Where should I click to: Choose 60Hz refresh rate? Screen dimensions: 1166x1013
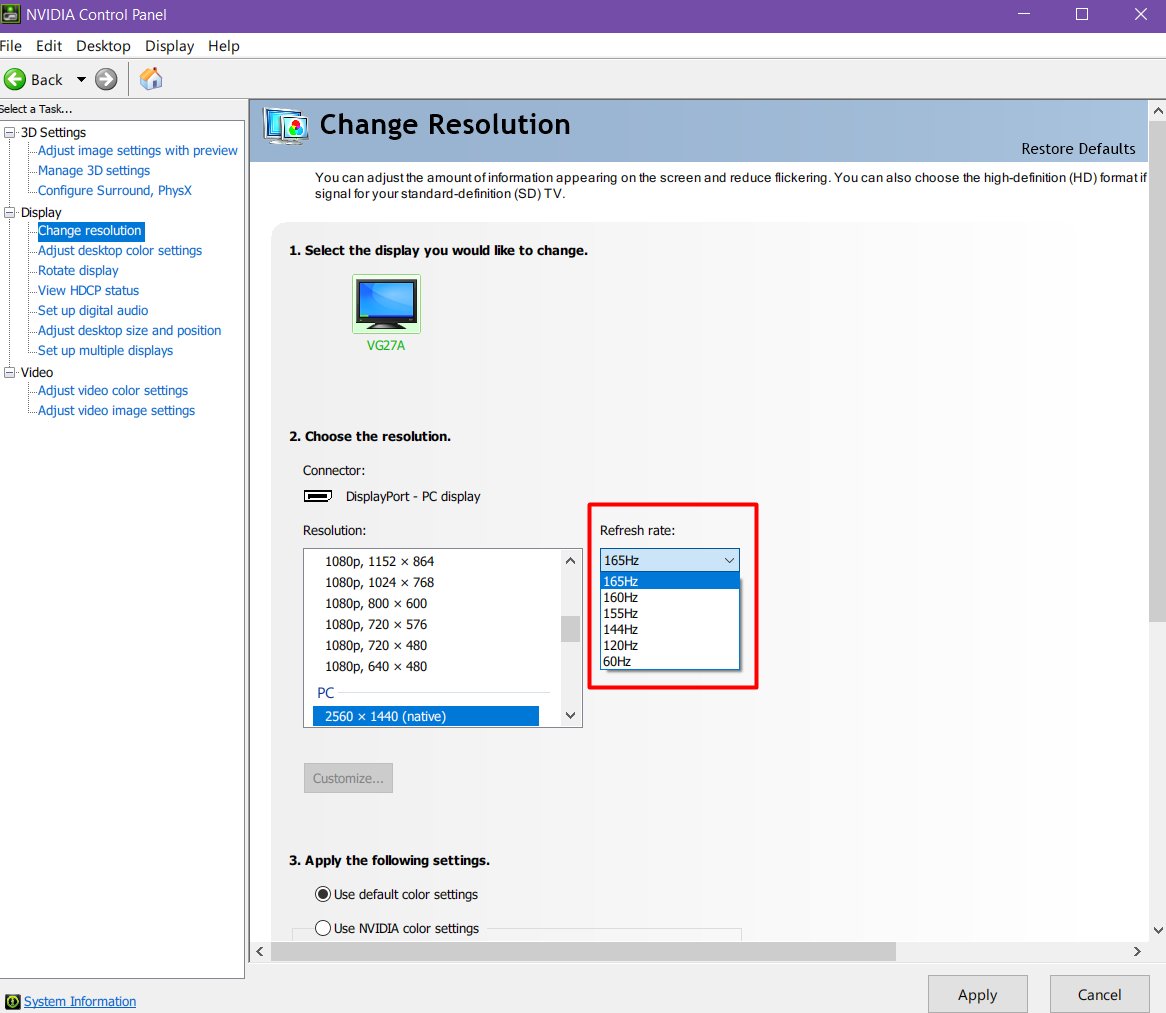670,661
